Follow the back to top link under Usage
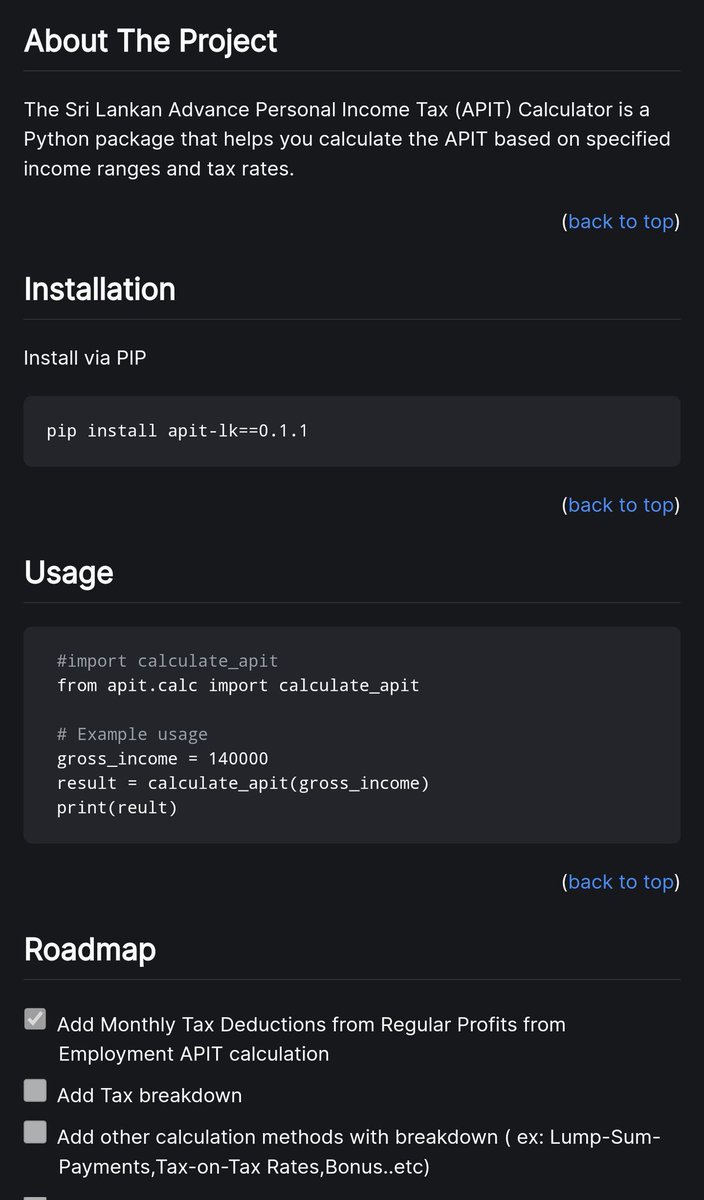This screenshot has height=1200, width=704. click(621, 881)
